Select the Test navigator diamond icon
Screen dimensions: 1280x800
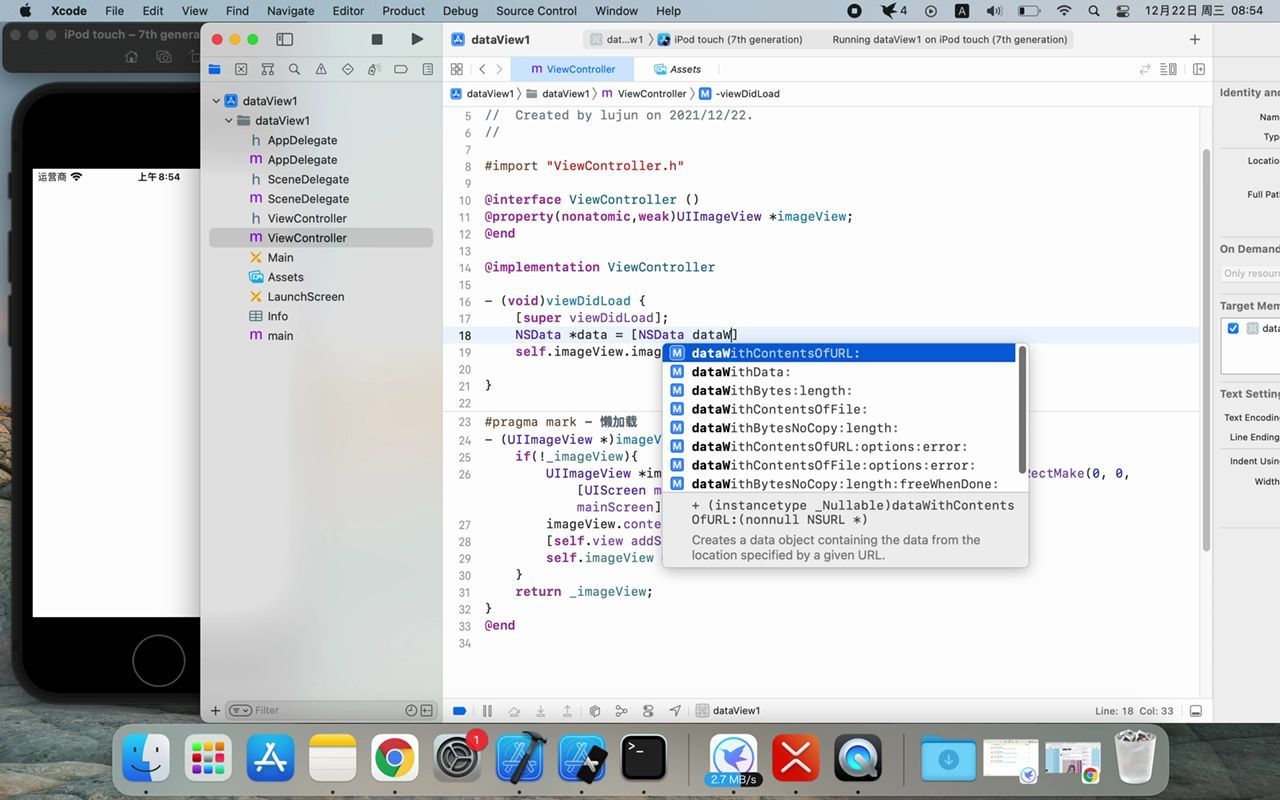click(348, 70)
